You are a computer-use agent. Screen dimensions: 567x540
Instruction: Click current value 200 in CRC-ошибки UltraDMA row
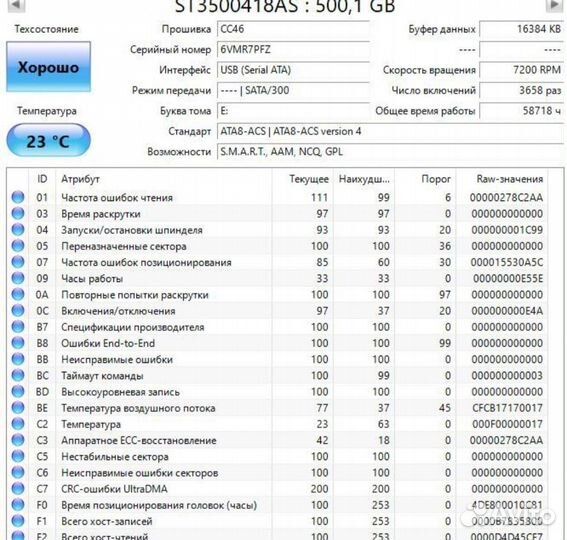click(319, 489)
